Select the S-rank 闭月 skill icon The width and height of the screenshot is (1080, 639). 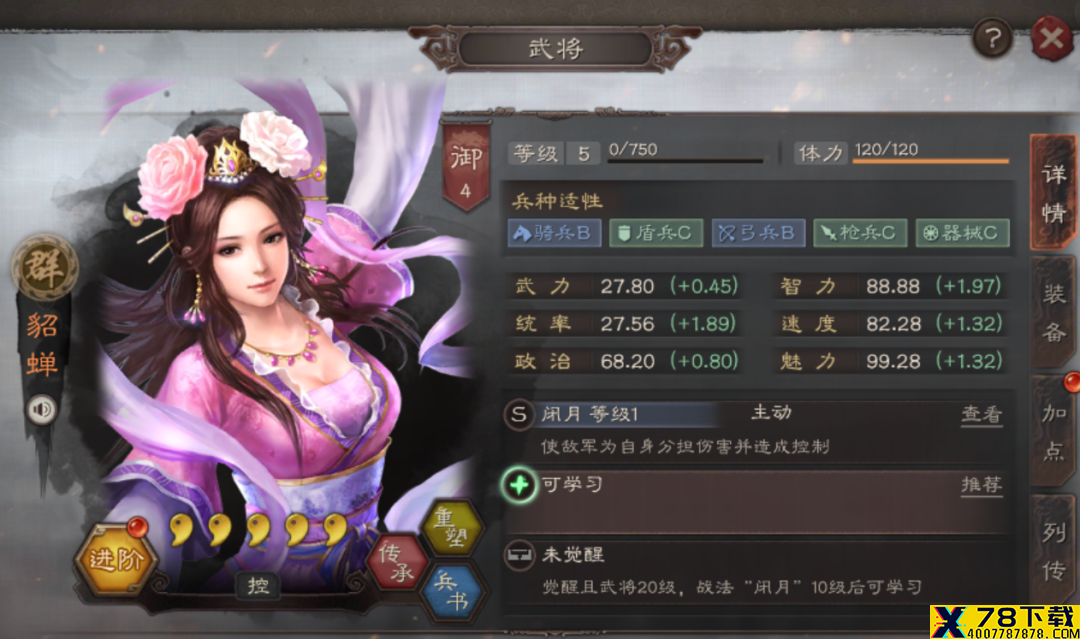(x=519, y=415)
